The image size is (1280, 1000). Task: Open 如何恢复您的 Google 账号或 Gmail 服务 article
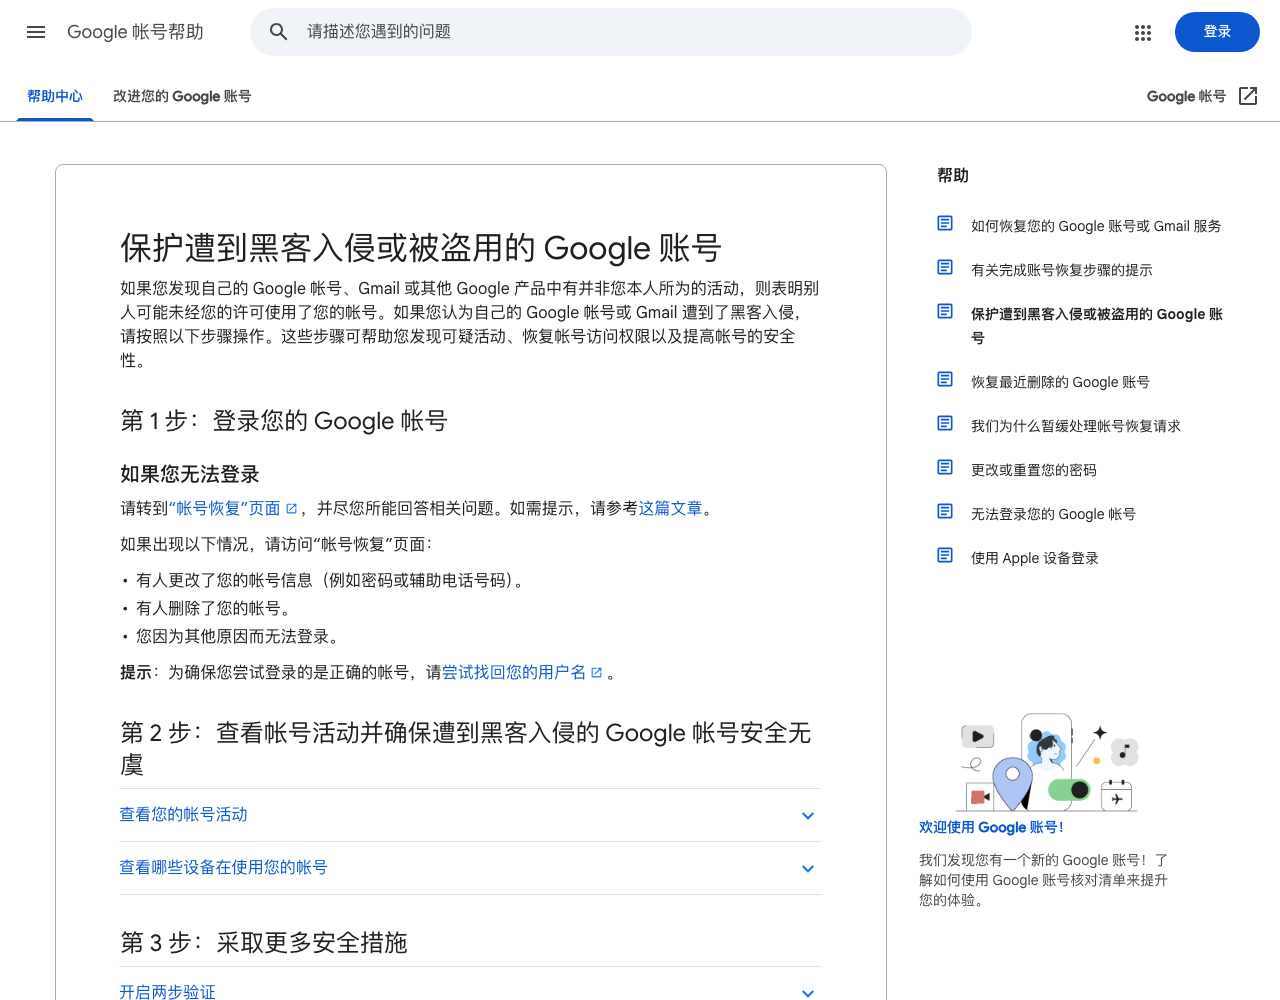click(x=1096, y=226)
